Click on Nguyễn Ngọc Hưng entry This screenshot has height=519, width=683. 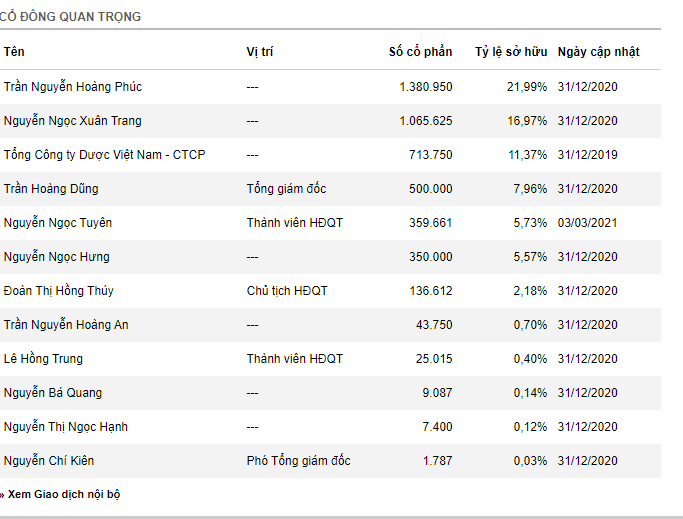pyautogui.click(x=58, y=257)
